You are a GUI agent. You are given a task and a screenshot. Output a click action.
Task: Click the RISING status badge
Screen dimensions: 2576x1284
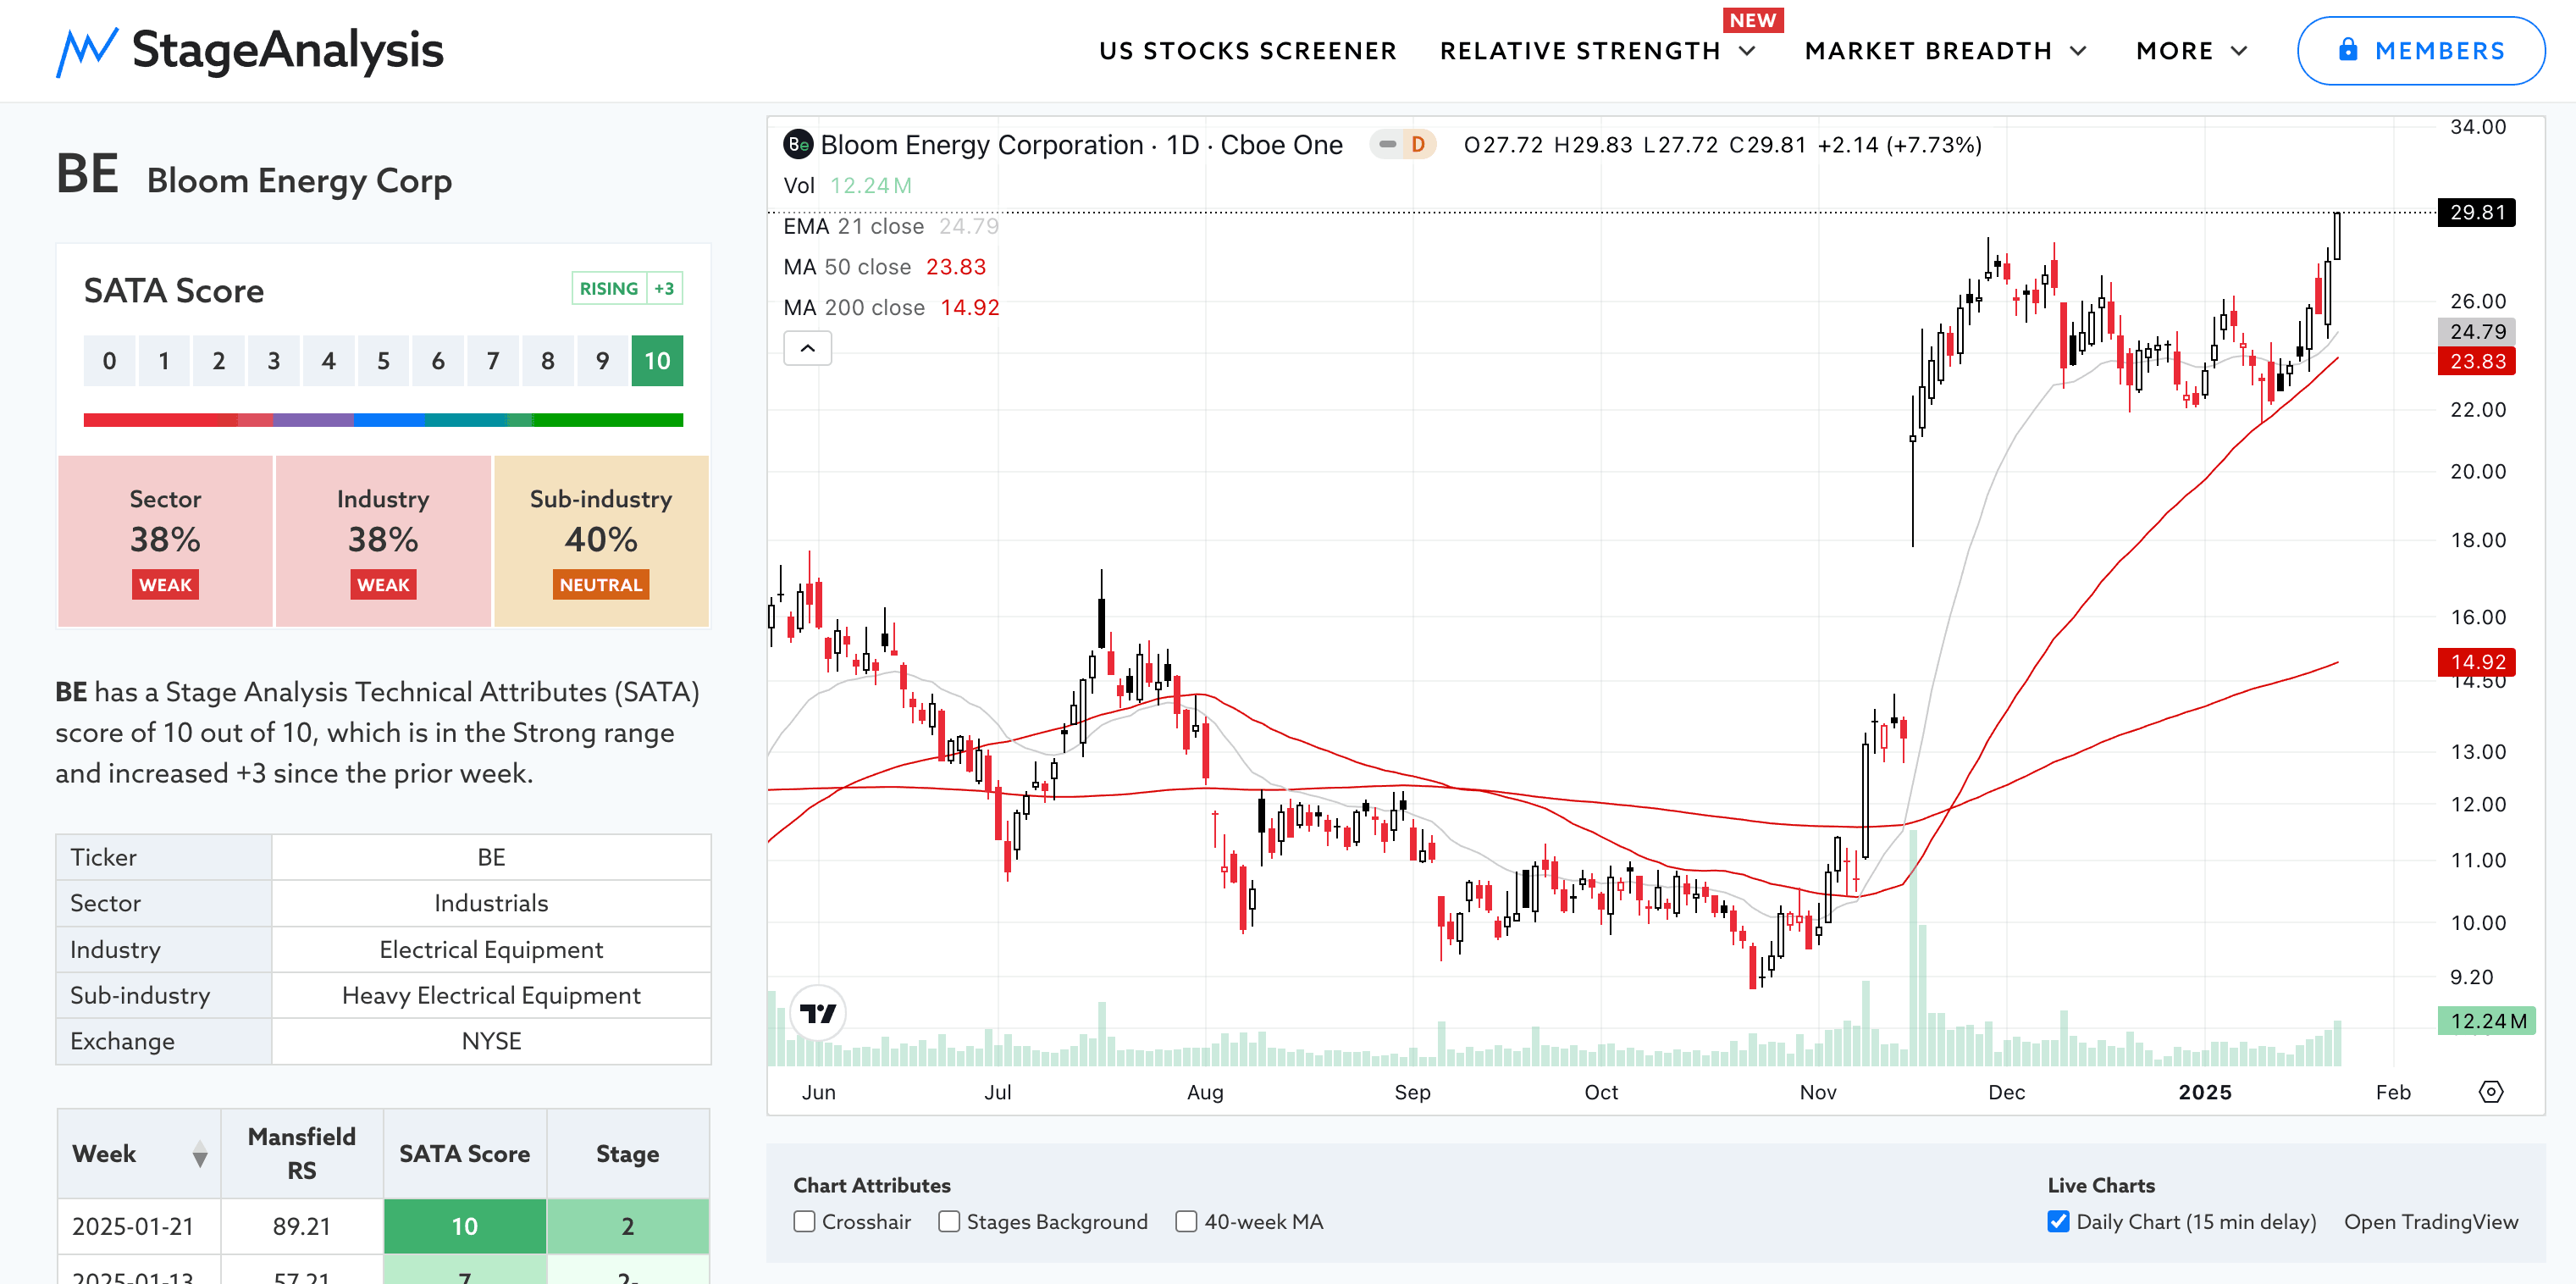pyautogui.click(x=609, y=288)
